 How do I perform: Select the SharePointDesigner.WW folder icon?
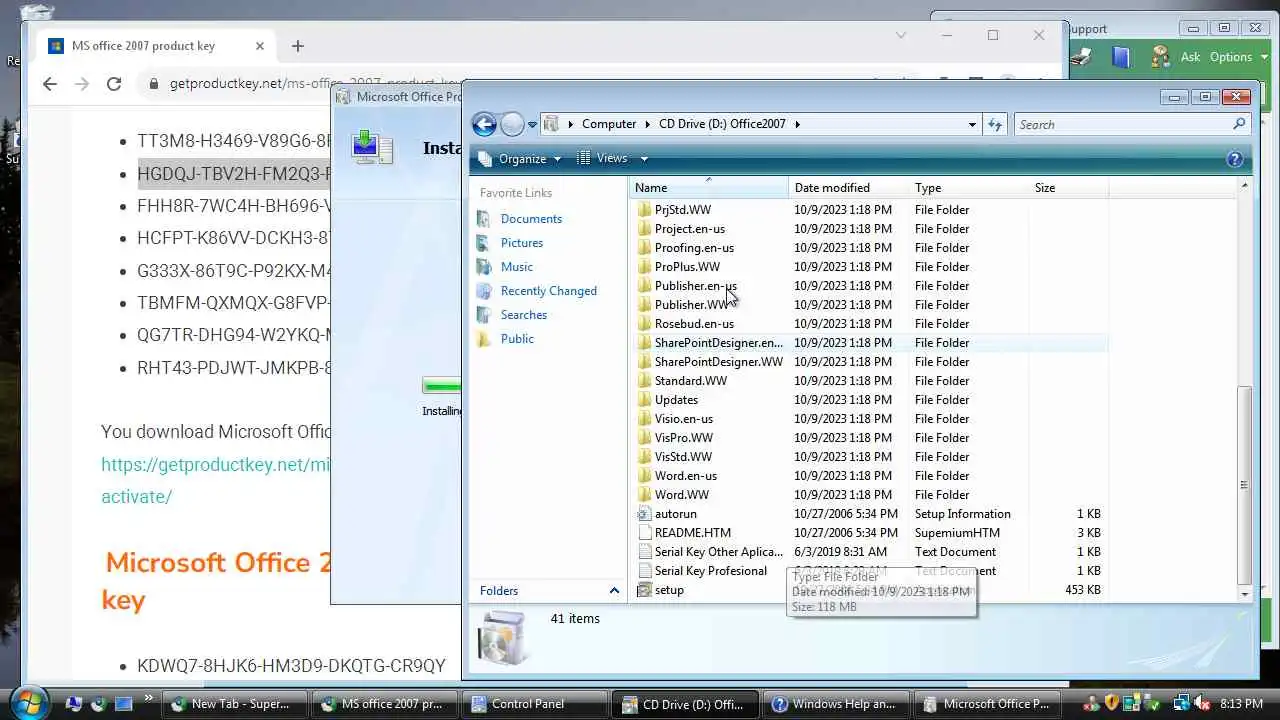coord(644,362)
